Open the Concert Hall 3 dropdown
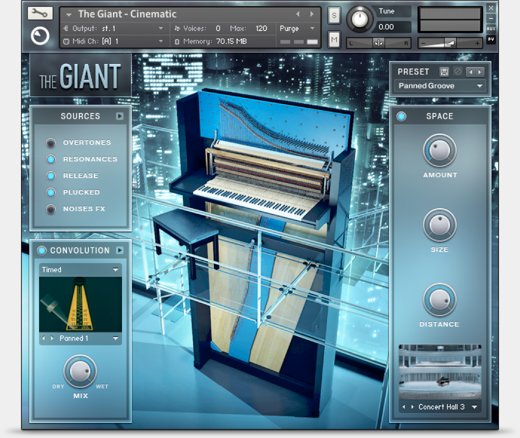This screenshot has width=520, height=438. (x=440, y=407)
